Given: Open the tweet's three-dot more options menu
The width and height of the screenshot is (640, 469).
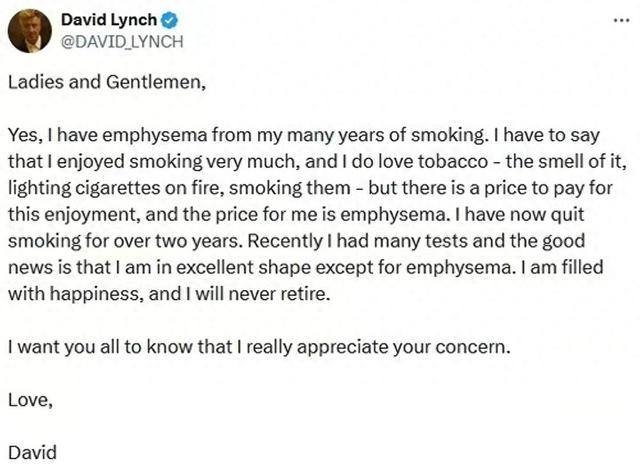Looking at the screenshot, I should click(x=622, y=22).
